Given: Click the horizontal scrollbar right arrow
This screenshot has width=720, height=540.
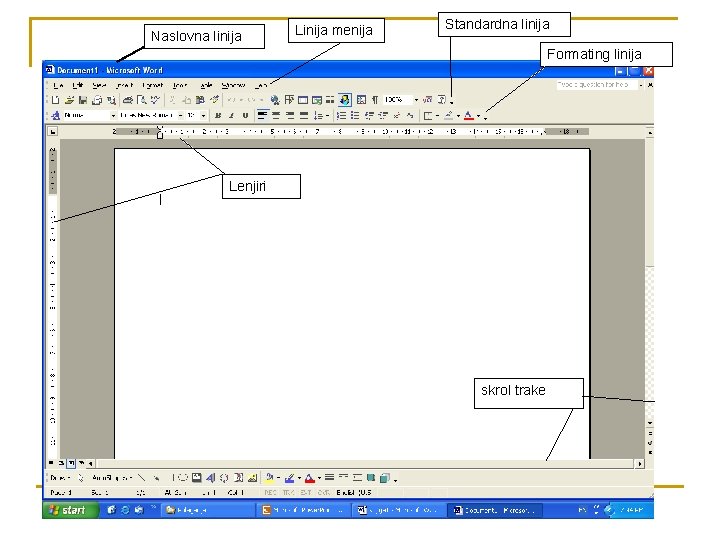Looking at the screenshot, I should [640, 464].
